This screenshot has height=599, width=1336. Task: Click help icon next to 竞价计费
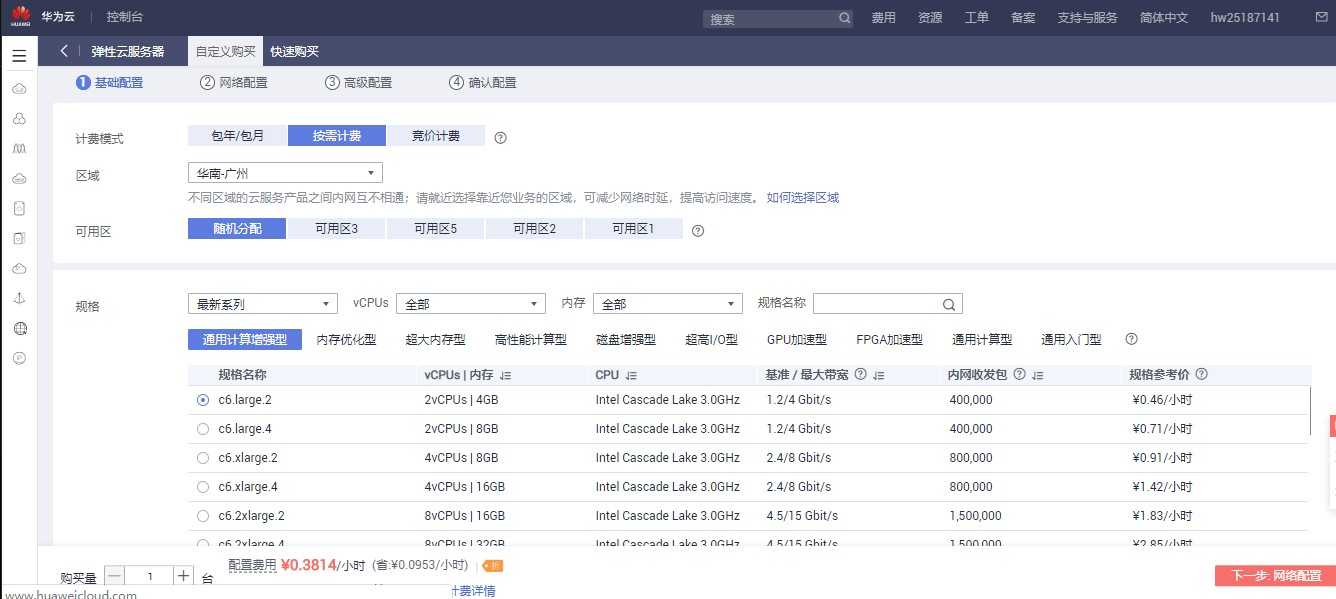tap(501, 138)
